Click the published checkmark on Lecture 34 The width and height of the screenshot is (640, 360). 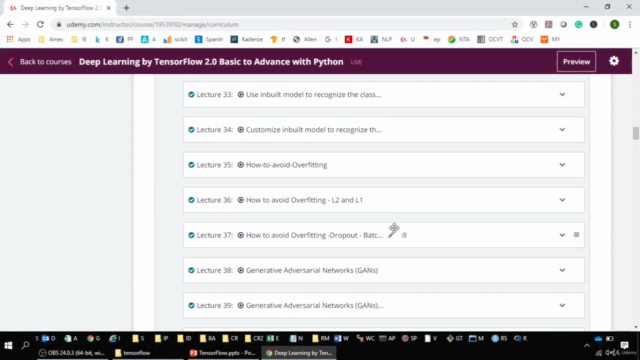(191, 129)
